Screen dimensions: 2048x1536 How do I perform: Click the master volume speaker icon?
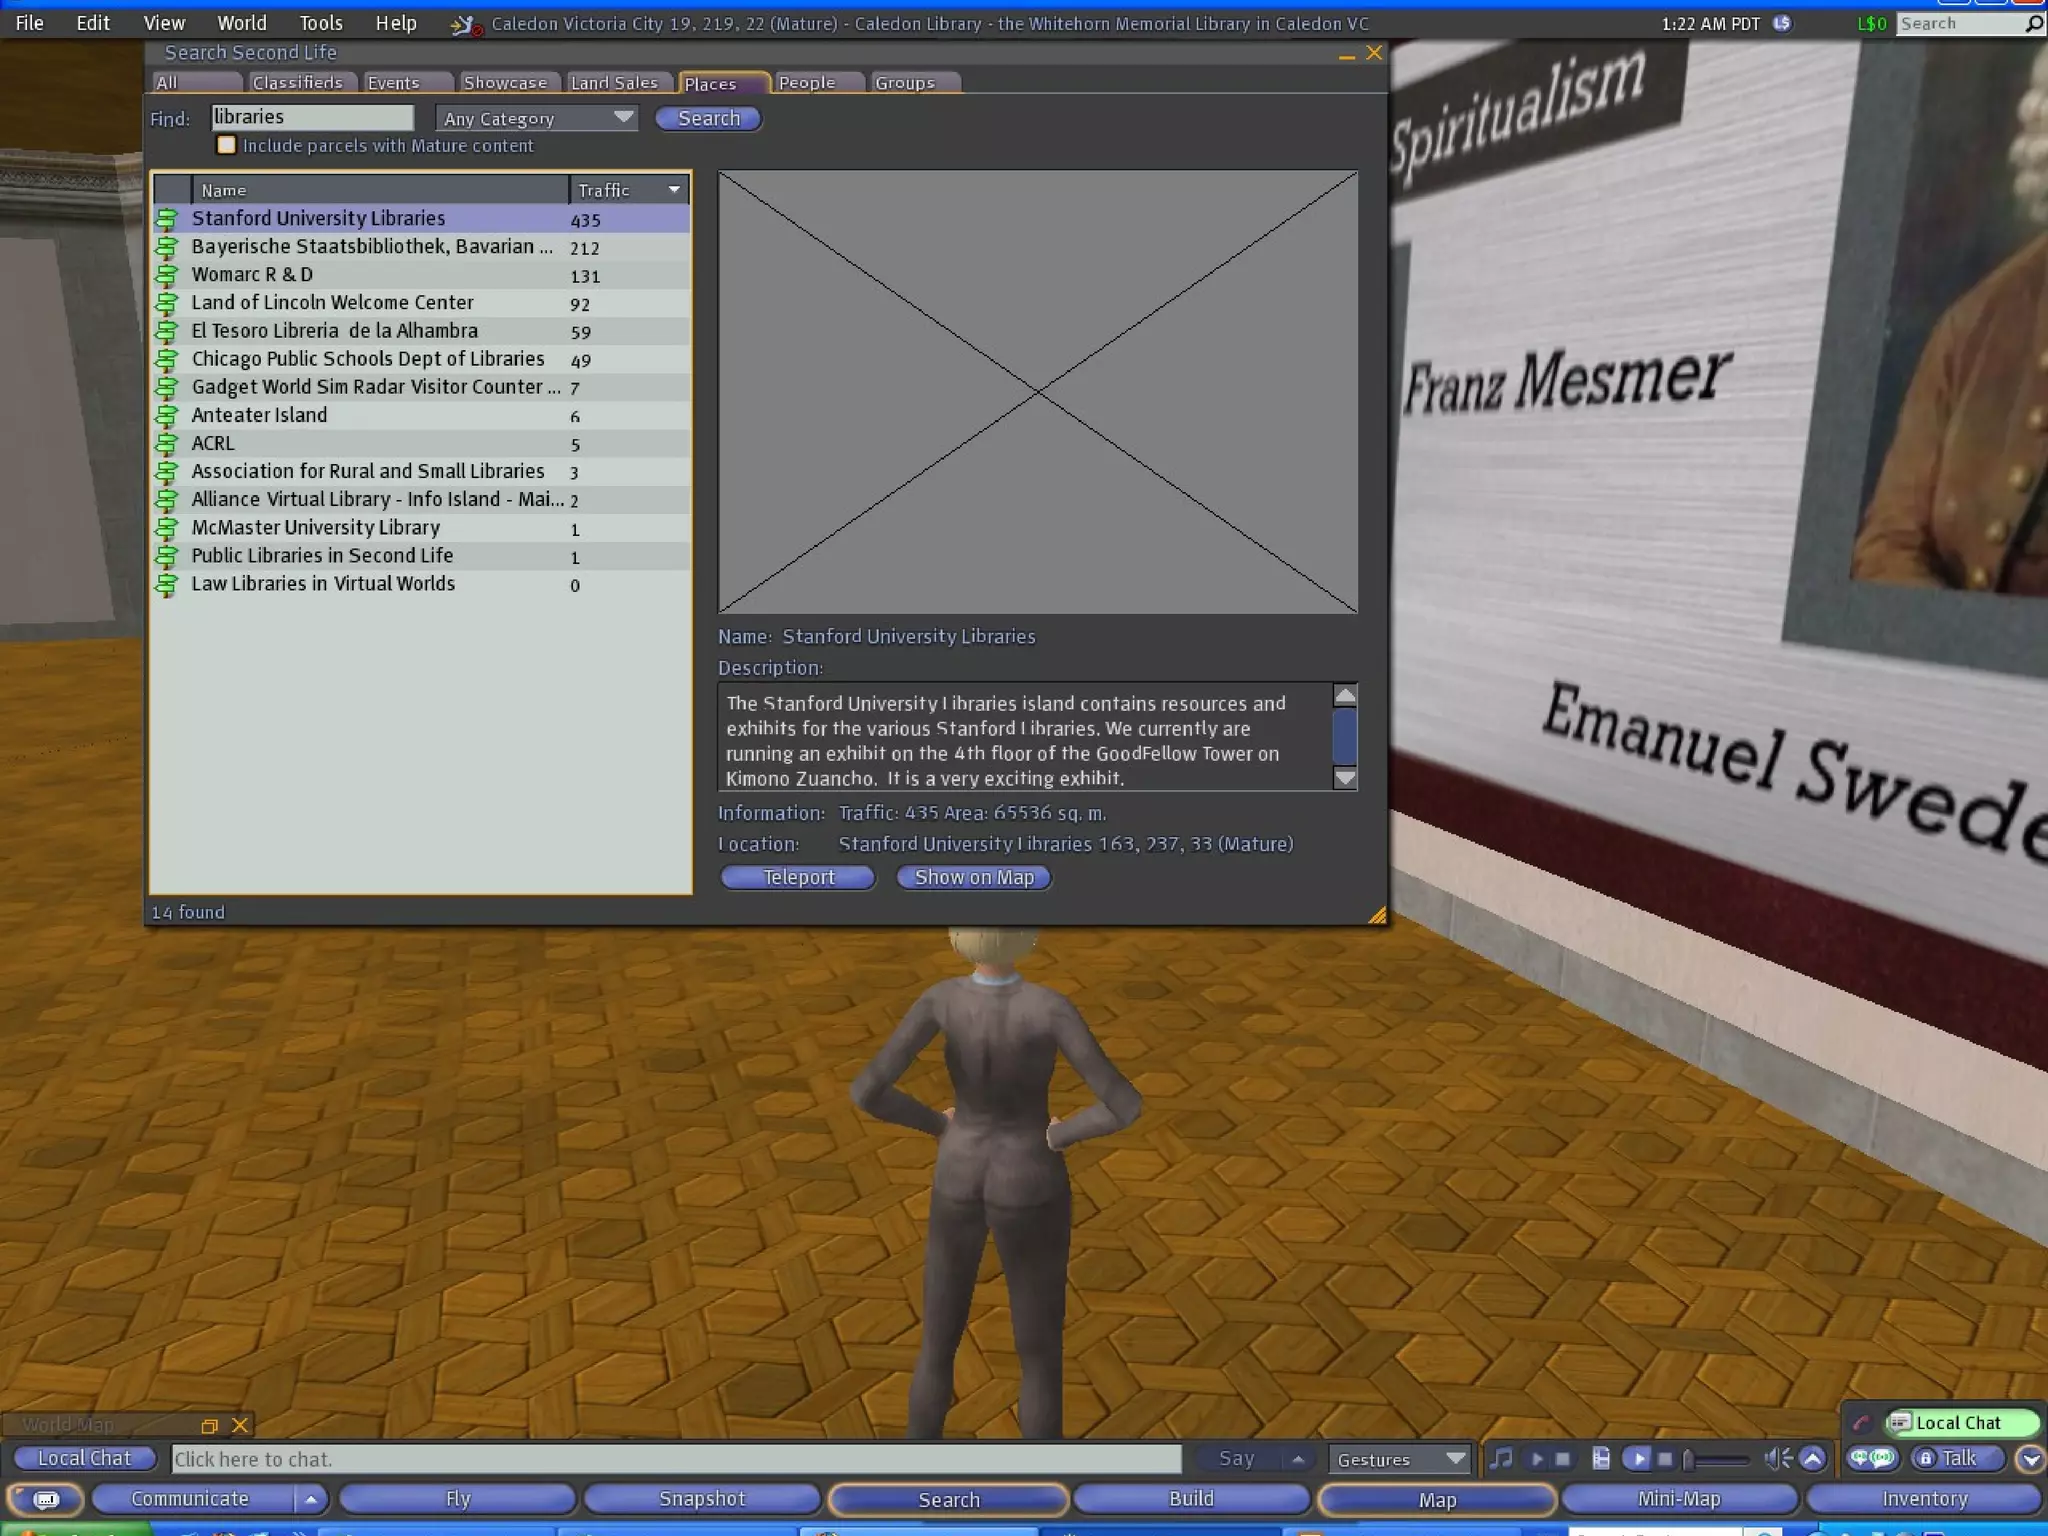pos(1777,1459)
